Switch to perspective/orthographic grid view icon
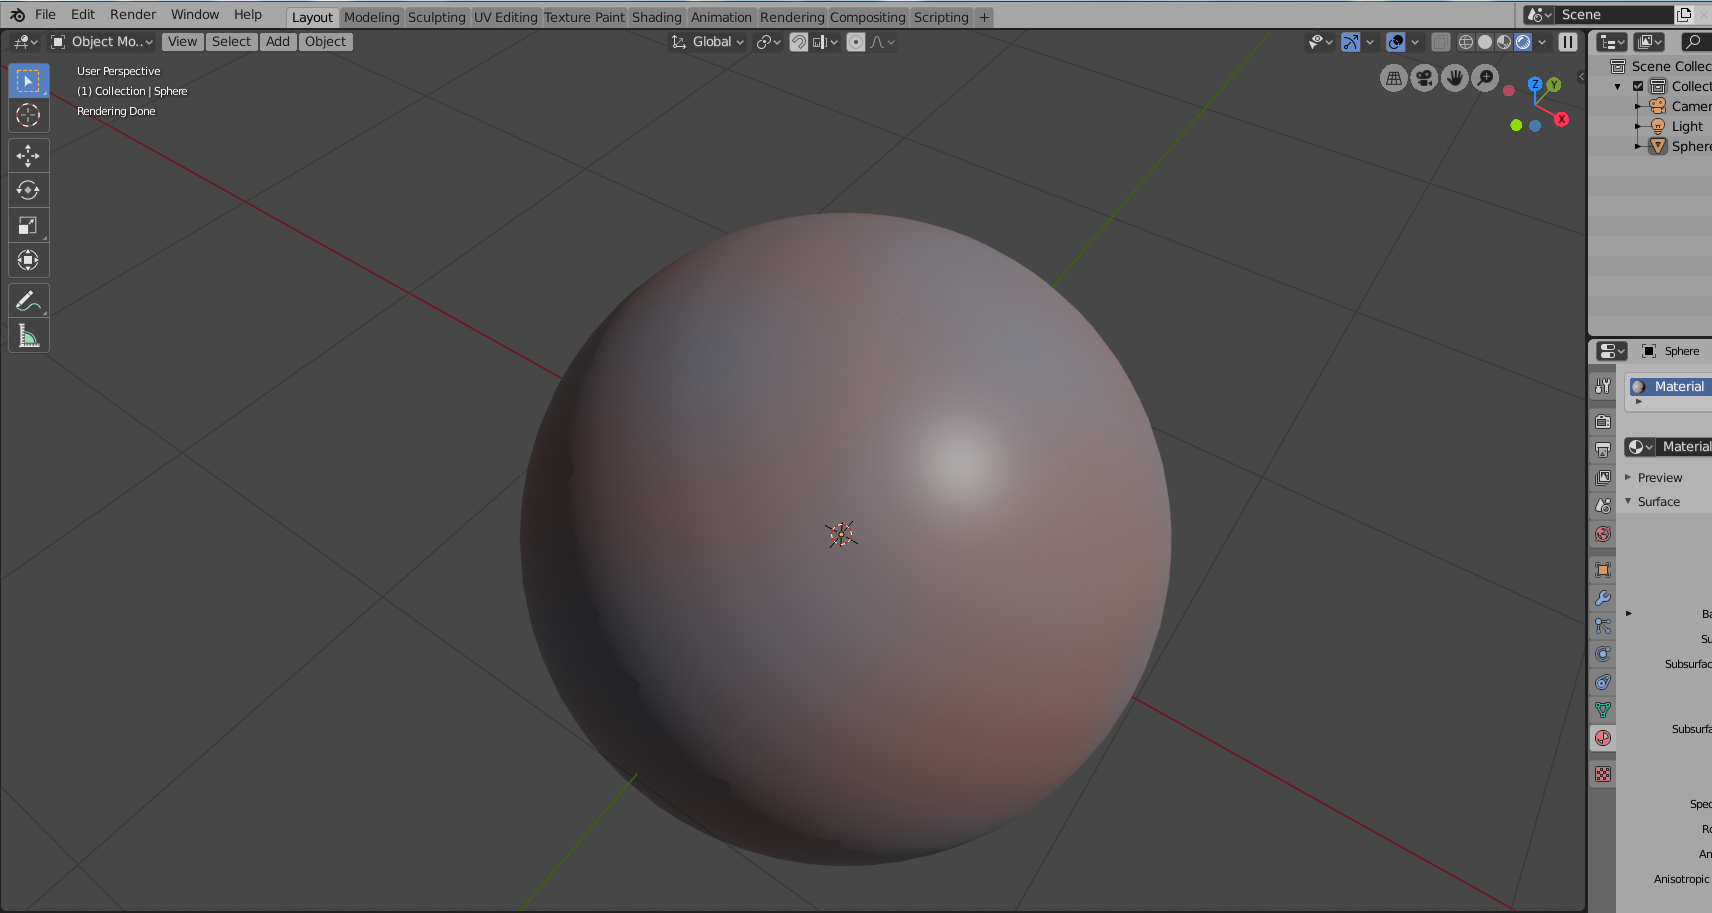Screen dimensions: 1712x913 (x=1393, y=78)
